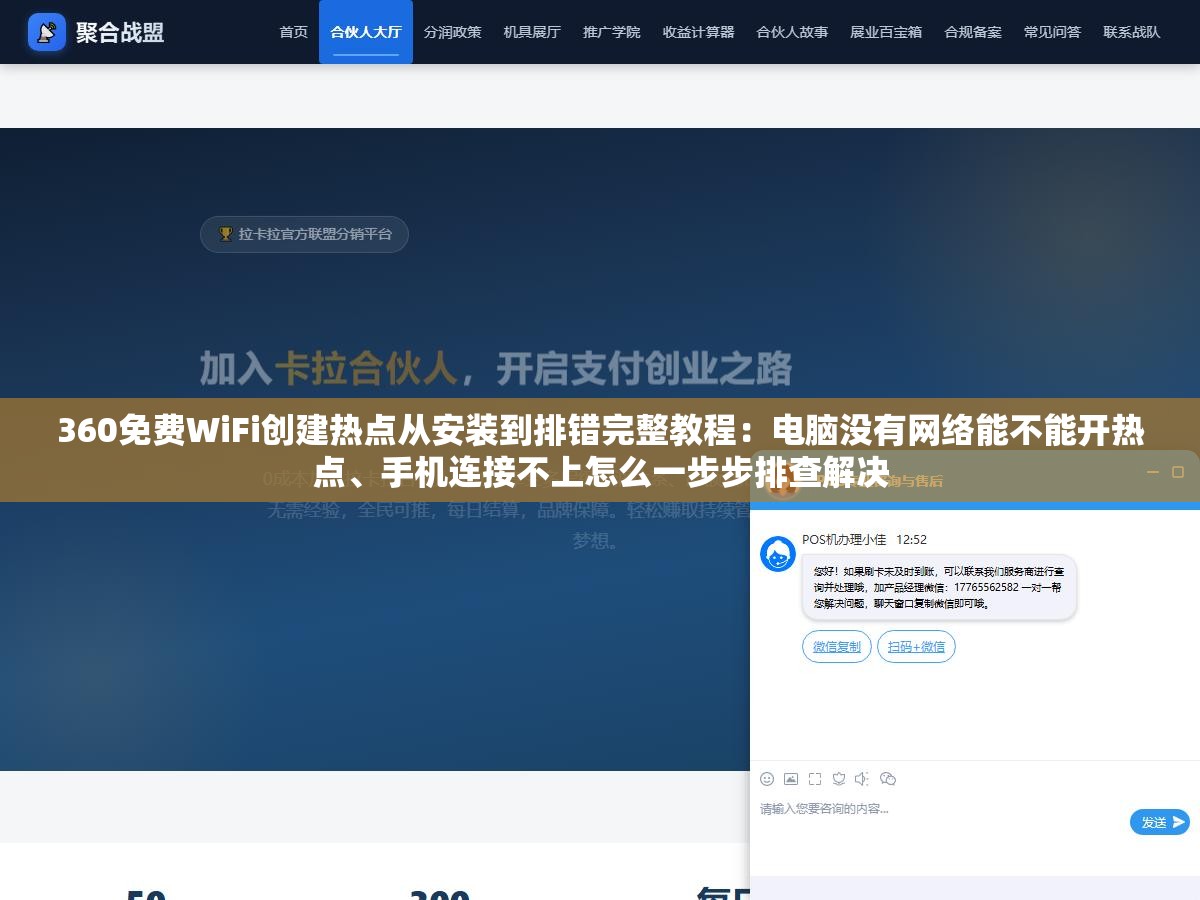Viewport: 1200px width, 900px height.
Task: Open 合规备案 navigation item
Action: [x=973, y=32]
